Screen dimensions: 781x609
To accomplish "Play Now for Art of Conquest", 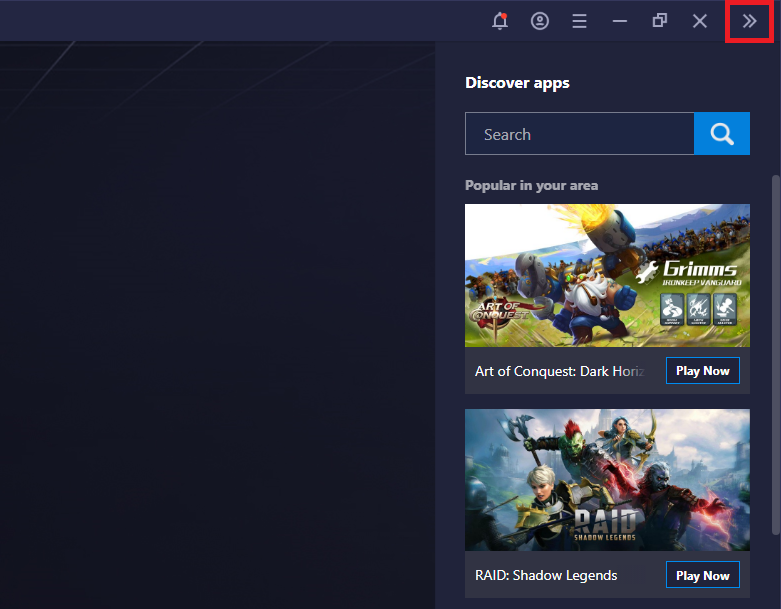I will click(x=703, y=370).
